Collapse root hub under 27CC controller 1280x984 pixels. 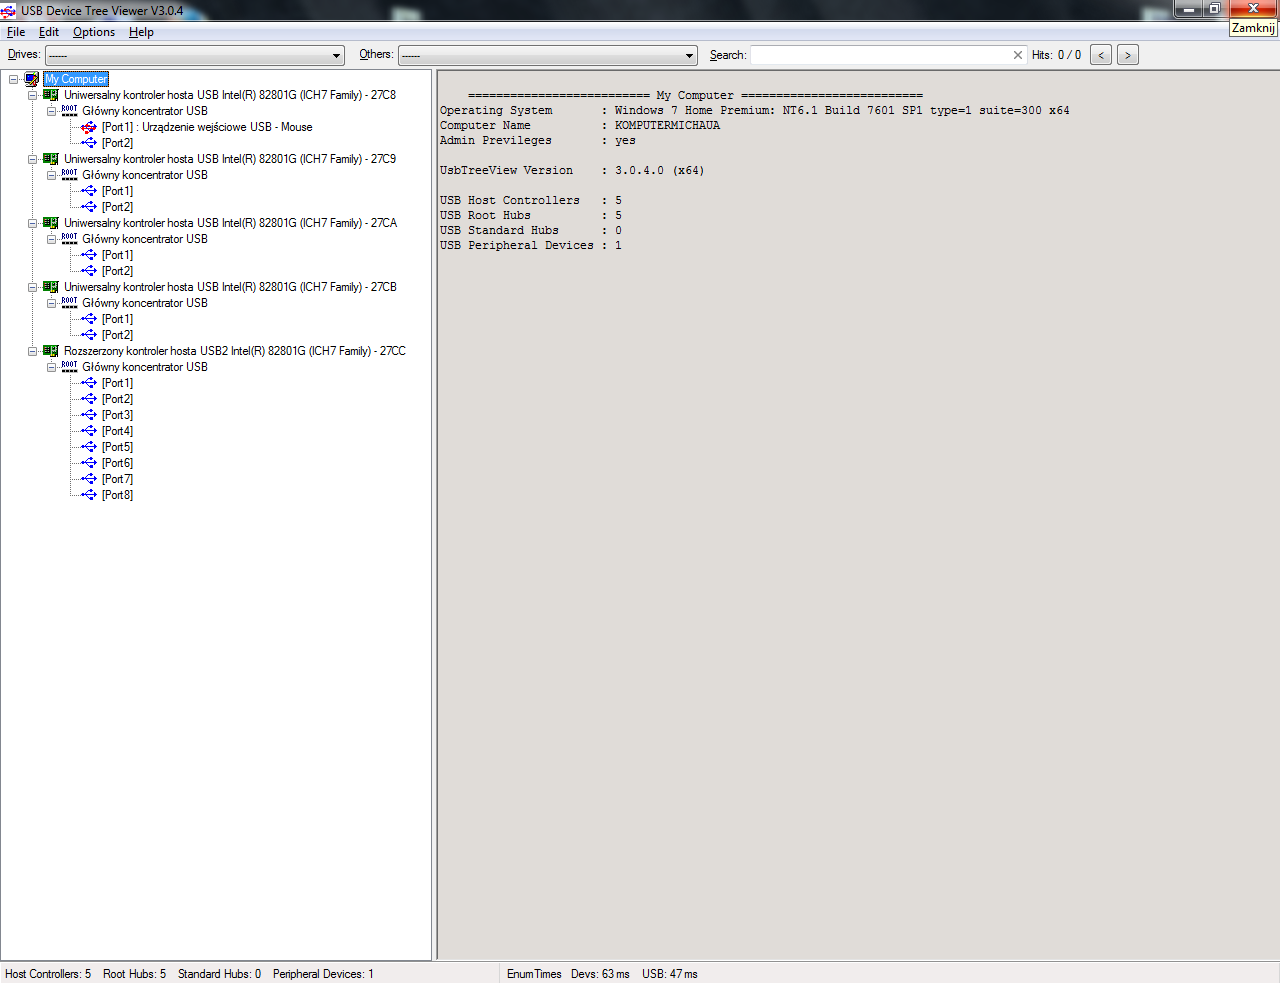52,367
